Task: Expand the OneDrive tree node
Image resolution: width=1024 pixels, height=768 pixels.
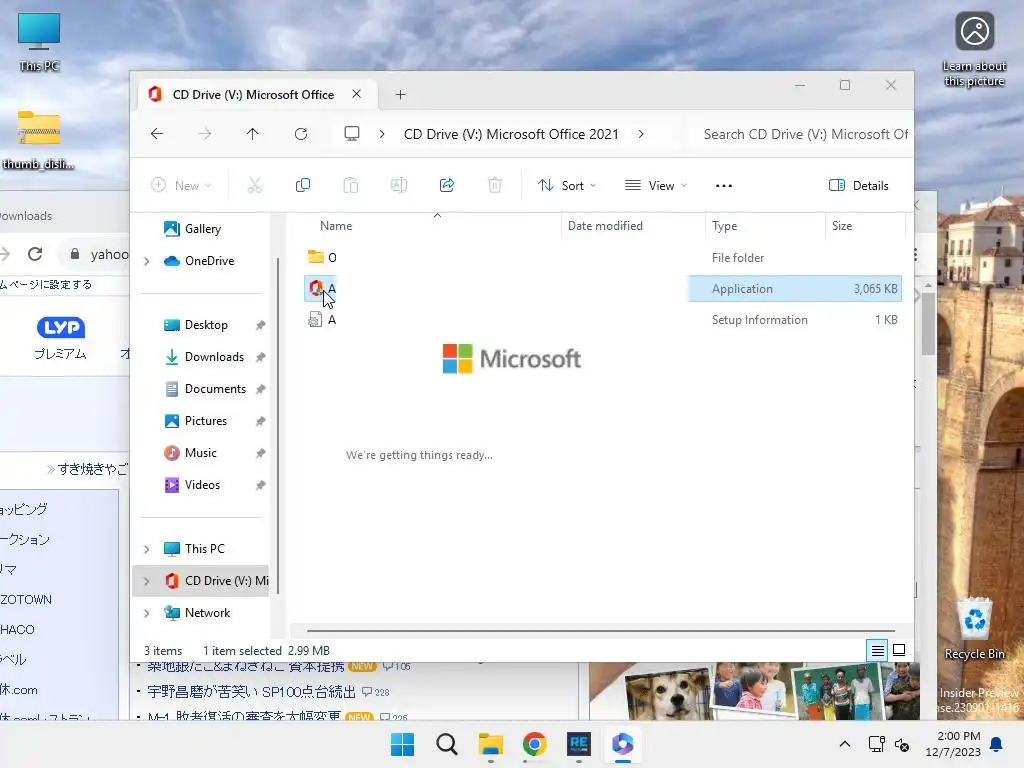Action: click(x=147, y=261)
